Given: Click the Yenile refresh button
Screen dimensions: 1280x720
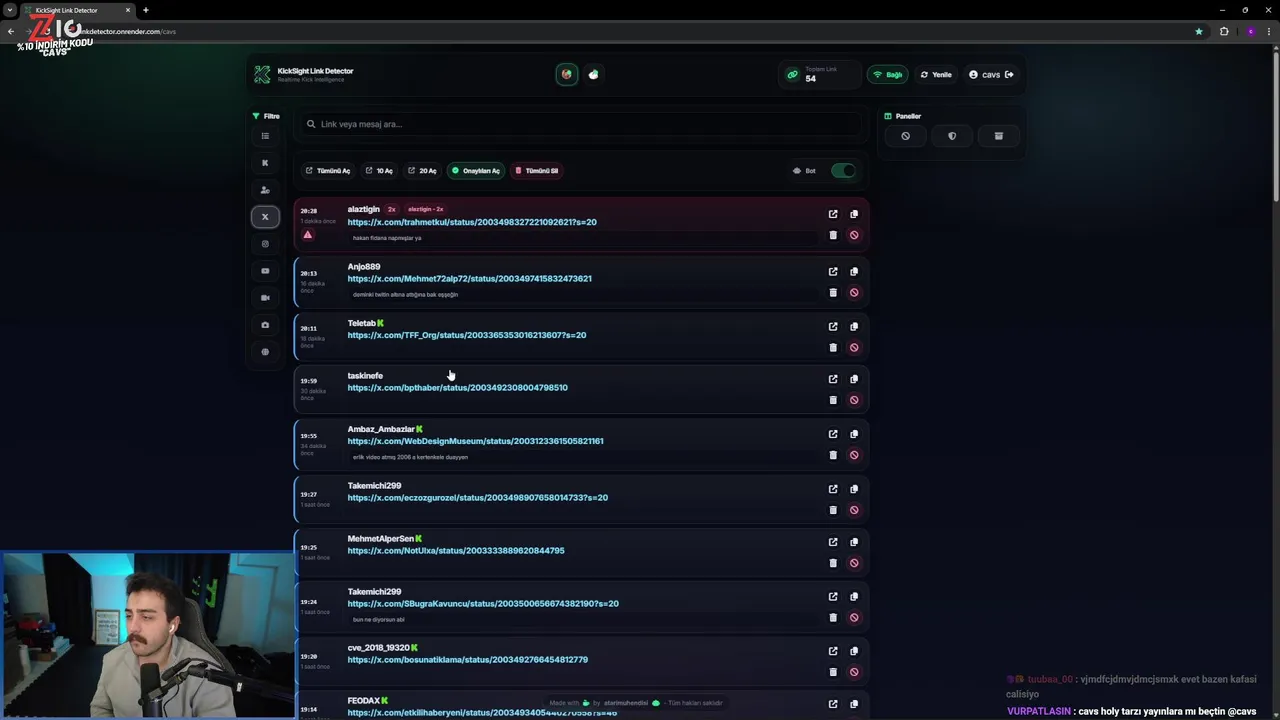Looking at the screenshot, I should (936, 74).
